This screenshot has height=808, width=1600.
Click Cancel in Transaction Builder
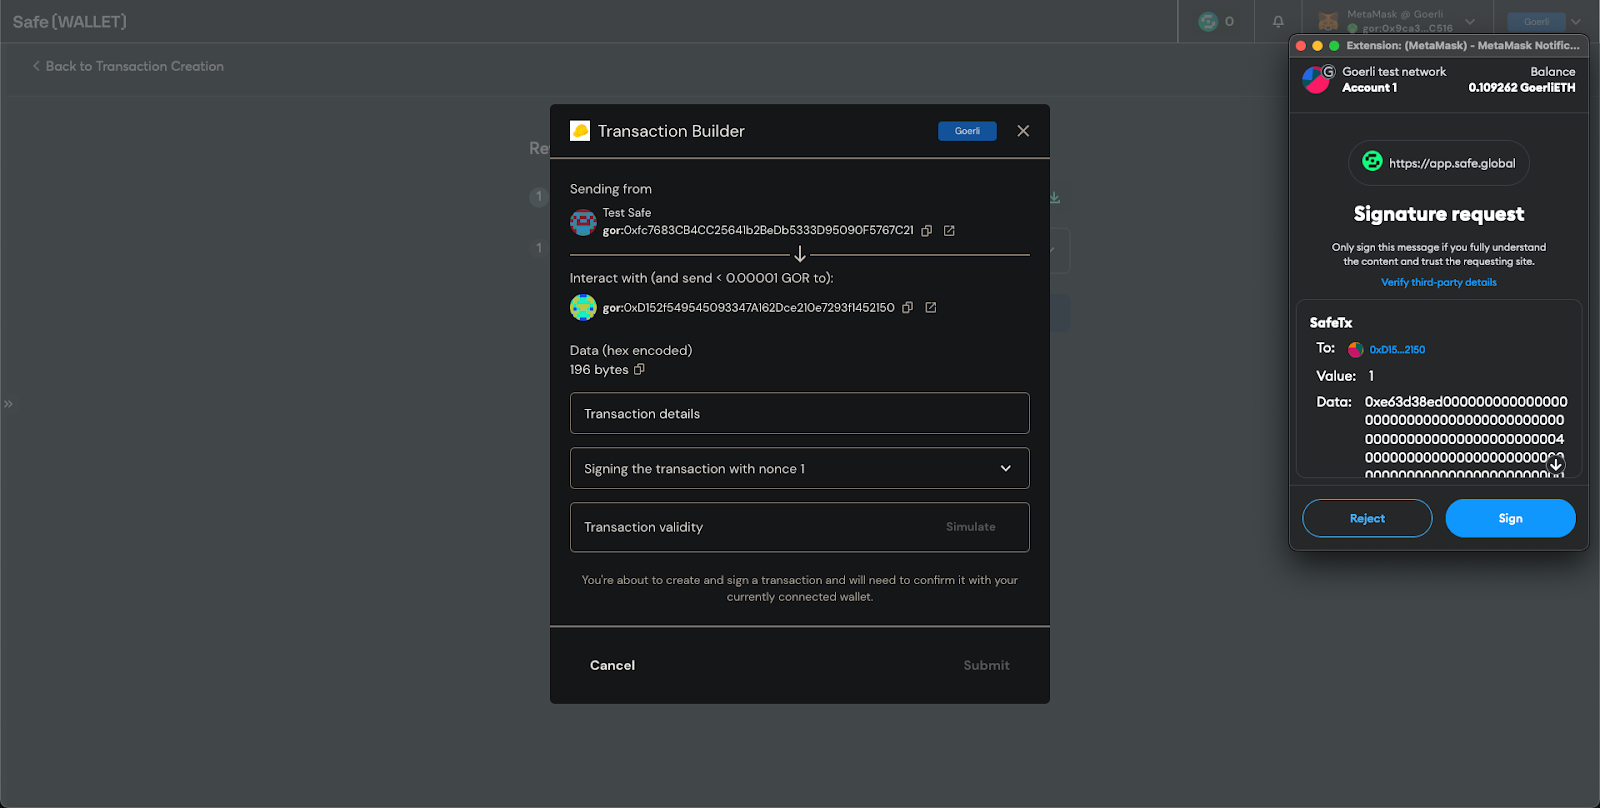(x=612, y=665)
